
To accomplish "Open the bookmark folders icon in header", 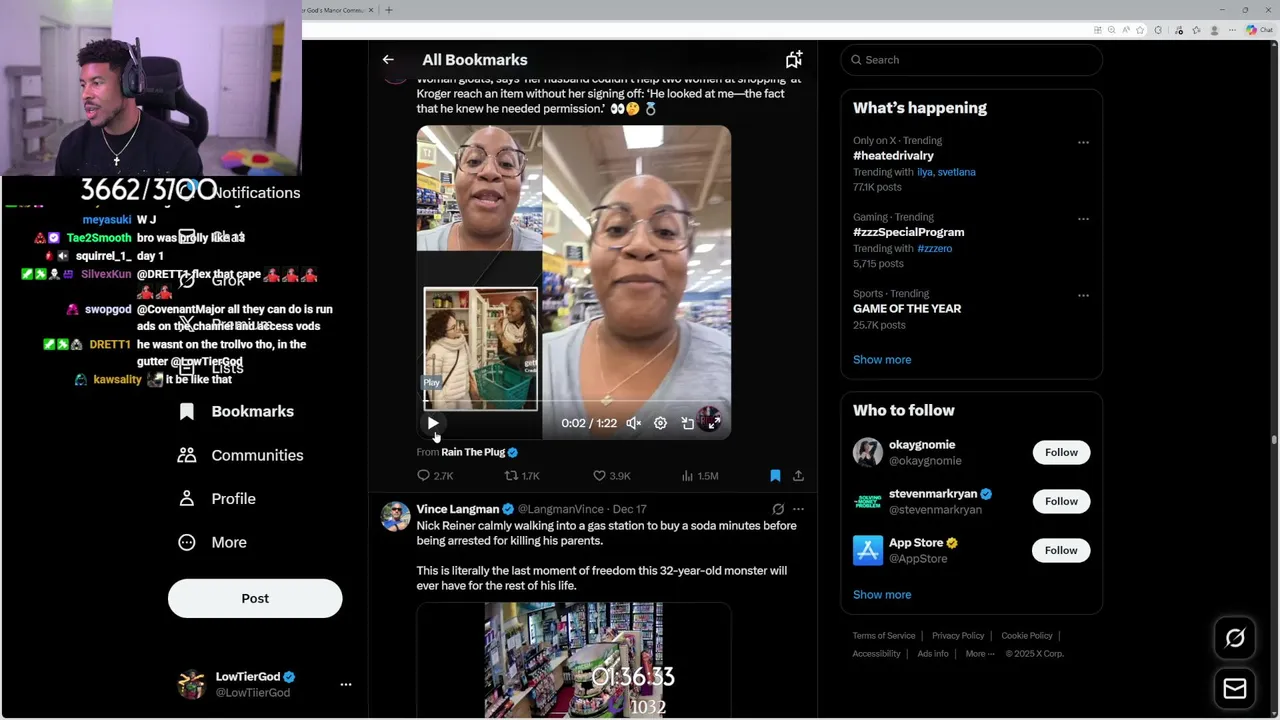I will [x=794, y=60].
